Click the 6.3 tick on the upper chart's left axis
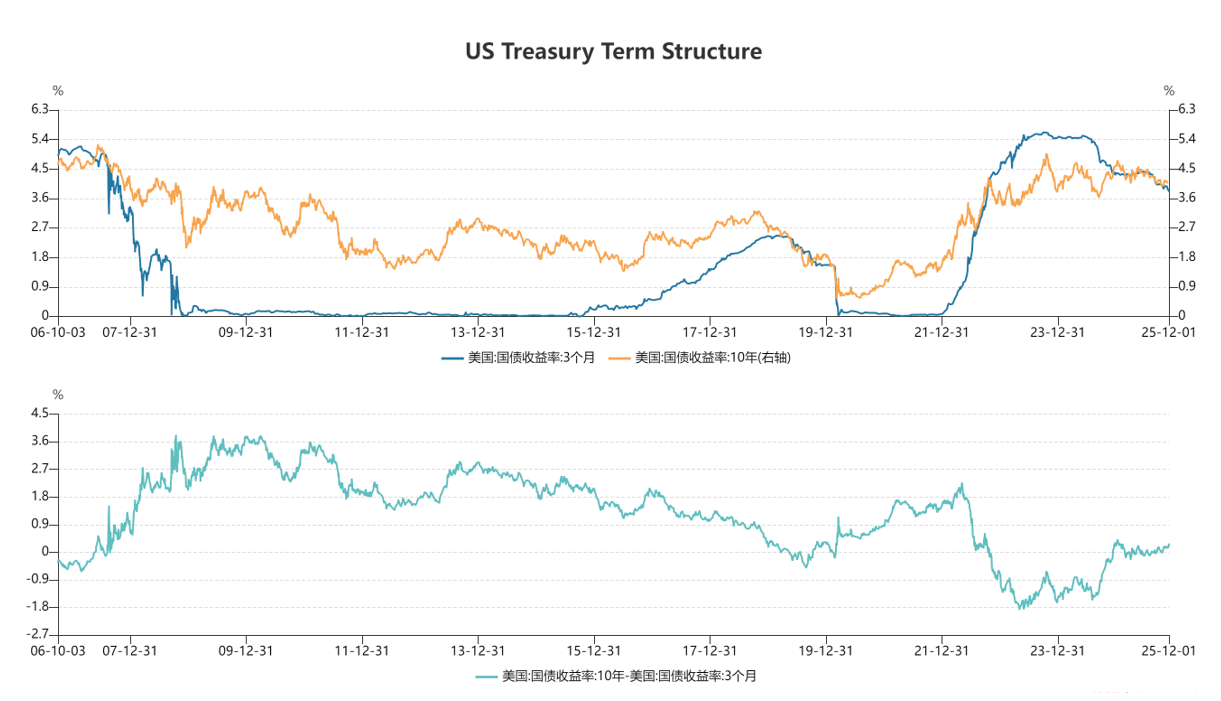The image size is (1221, 701). pos(40,108)
